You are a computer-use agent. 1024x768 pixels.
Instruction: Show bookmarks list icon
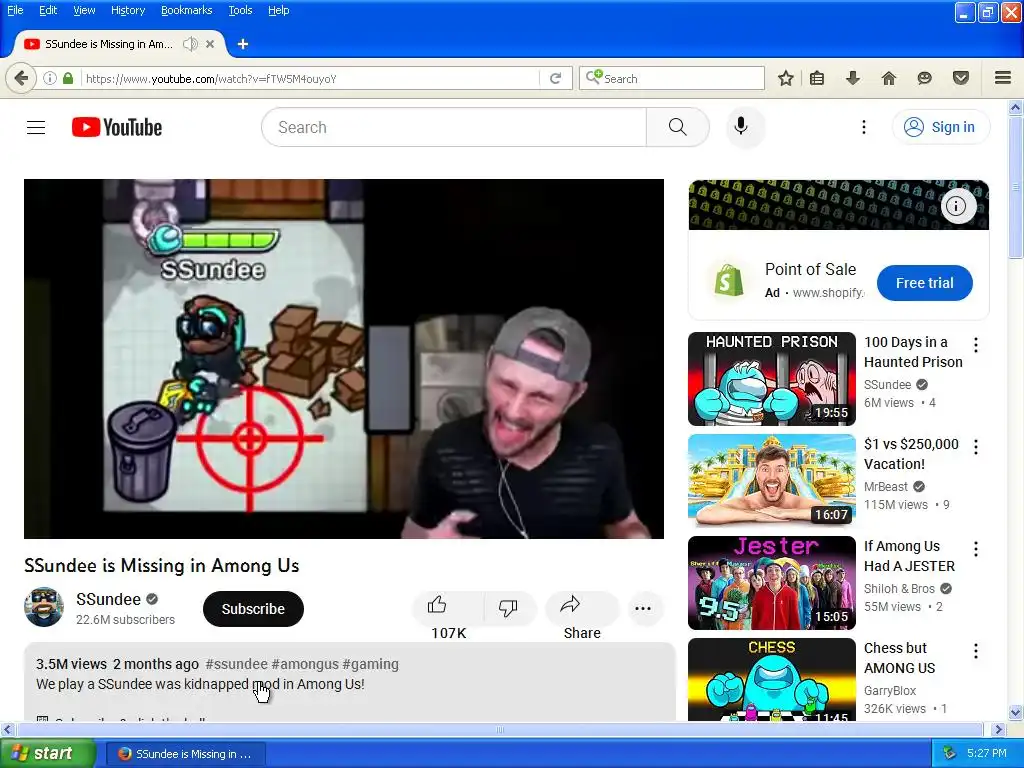tap(816, 78)
